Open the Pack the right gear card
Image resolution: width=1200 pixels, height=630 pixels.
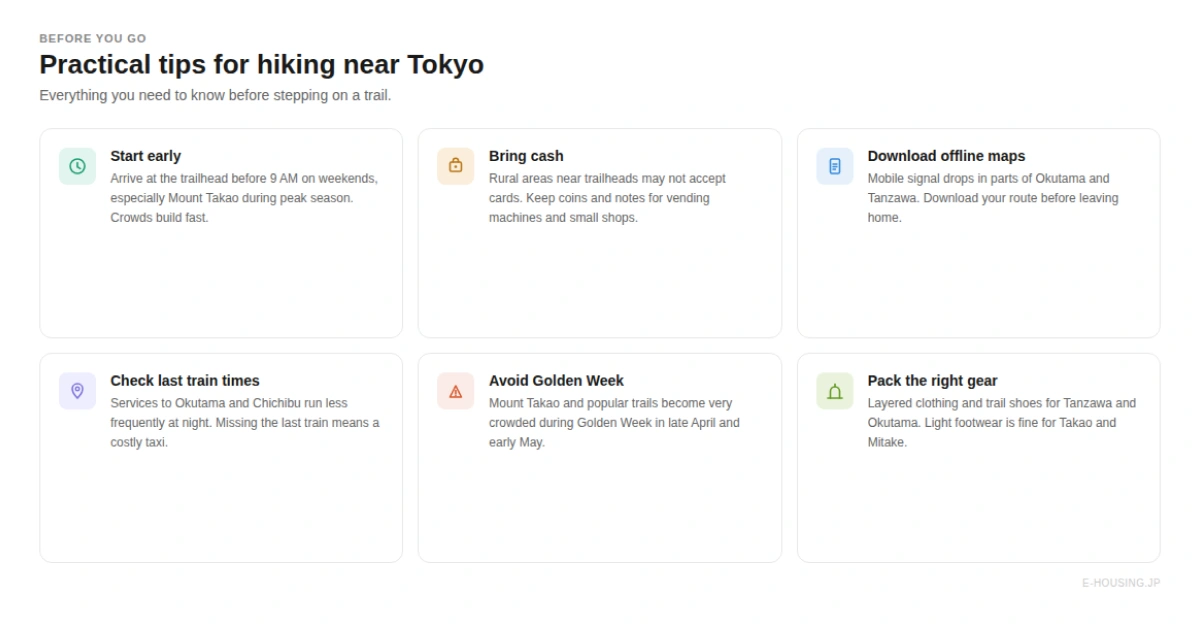[977, 456]
